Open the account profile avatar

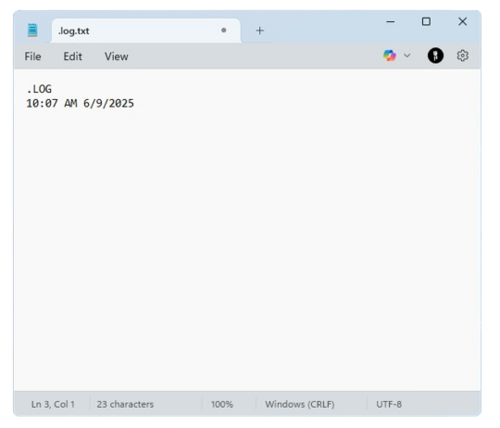tap(435, 55)
